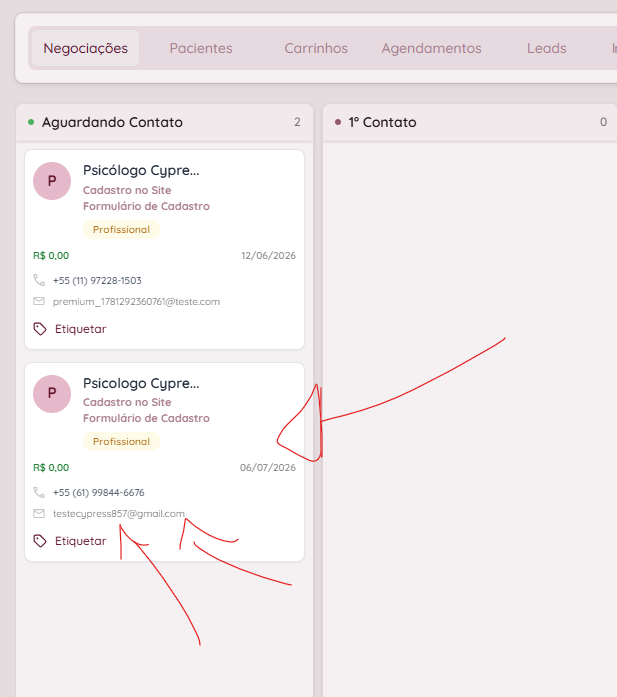Viewport: 617px width, 697px height.
Task: Open the Agendamentos tab
Action: click(431, 48)
